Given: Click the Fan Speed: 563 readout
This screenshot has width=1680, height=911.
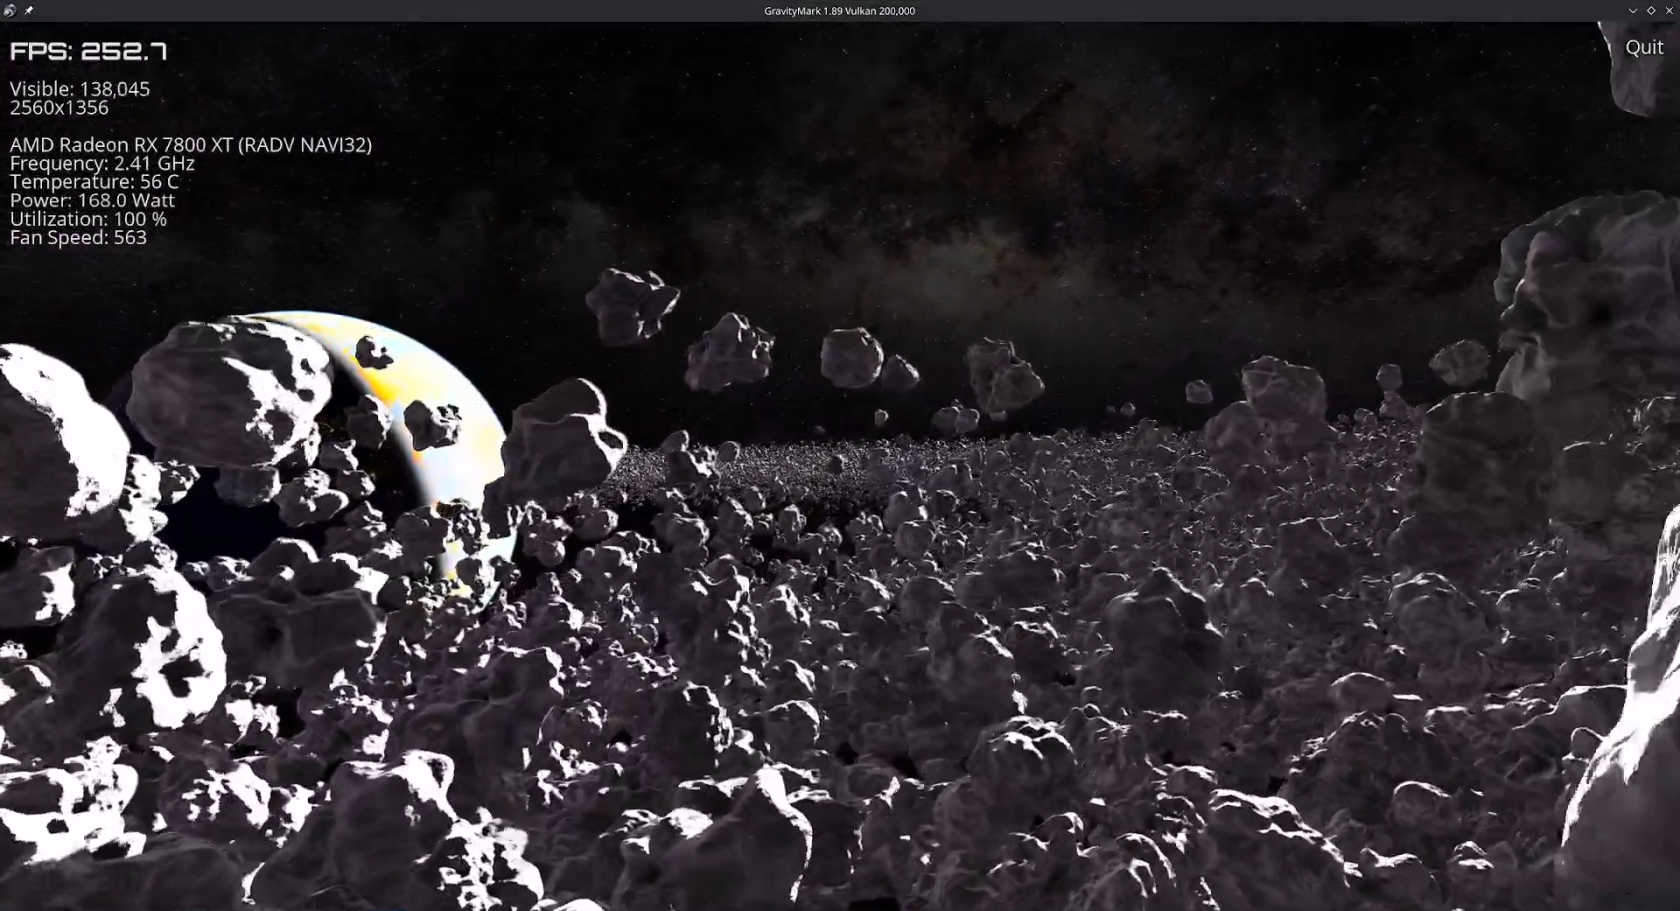Looking at the screenshot, I should (79, 237).
